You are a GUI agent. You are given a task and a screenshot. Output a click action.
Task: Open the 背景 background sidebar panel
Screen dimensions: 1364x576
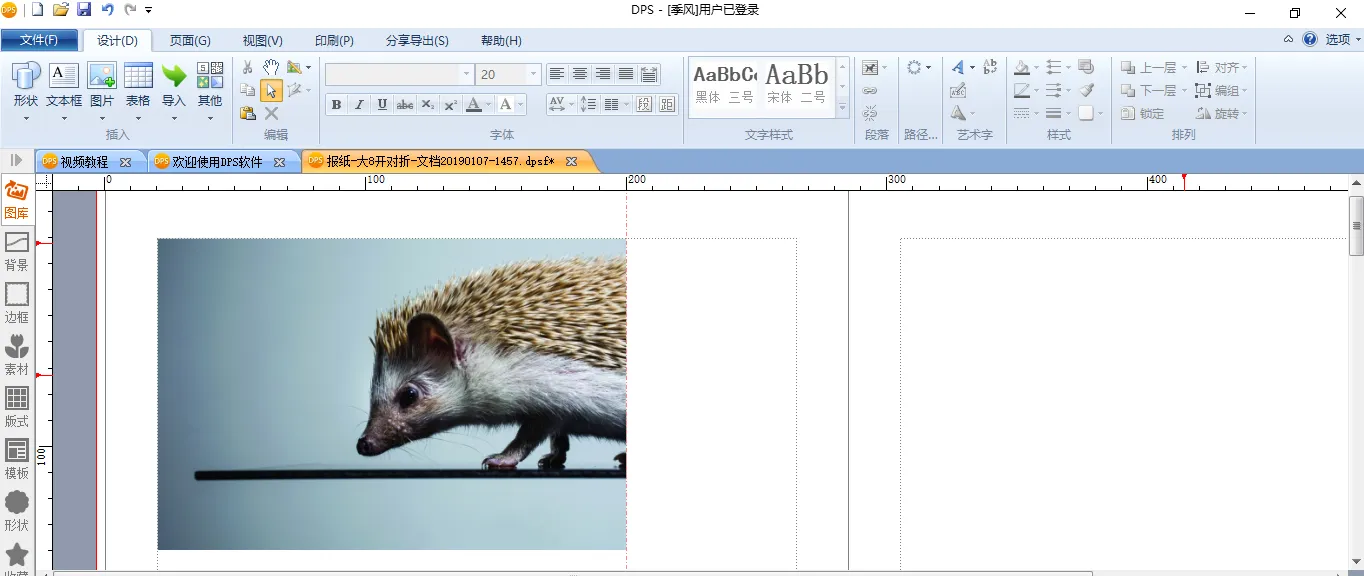17,251
